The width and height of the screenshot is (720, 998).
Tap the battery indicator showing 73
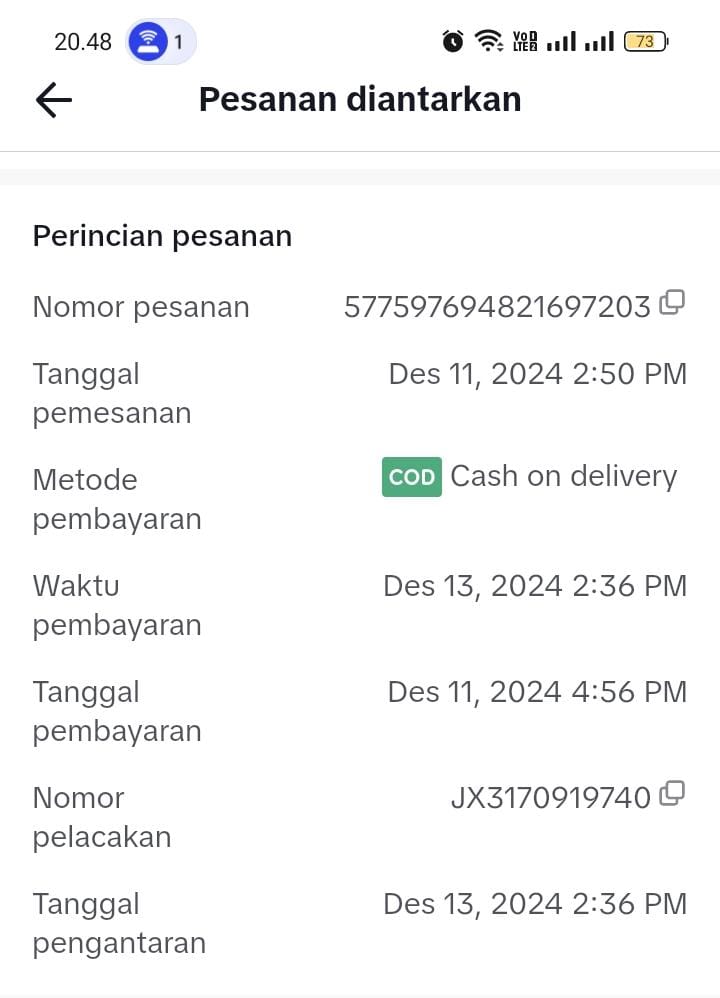pos(646,41)
